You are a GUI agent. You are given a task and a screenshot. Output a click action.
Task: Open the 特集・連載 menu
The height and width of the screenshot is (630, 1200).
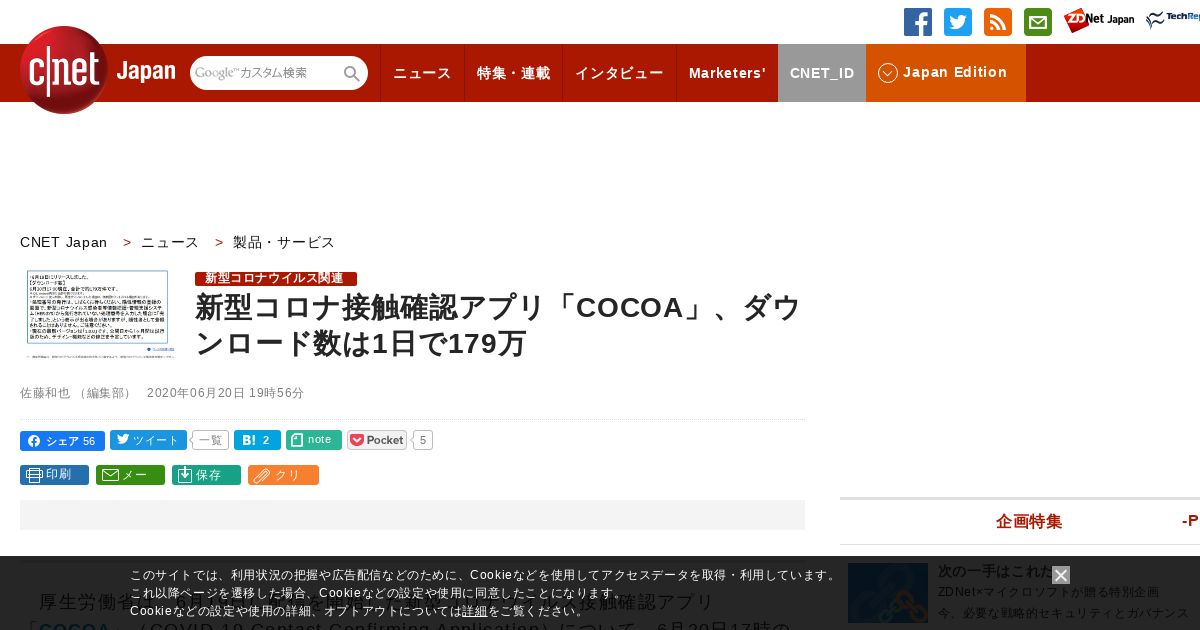click(513, 73)
